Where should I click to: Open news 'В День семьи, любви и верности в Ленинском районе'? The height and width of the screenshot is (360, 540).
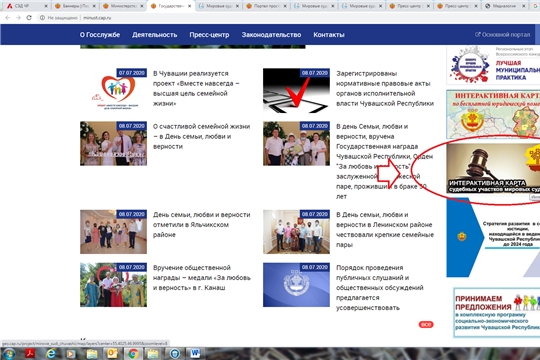point(385,229)
